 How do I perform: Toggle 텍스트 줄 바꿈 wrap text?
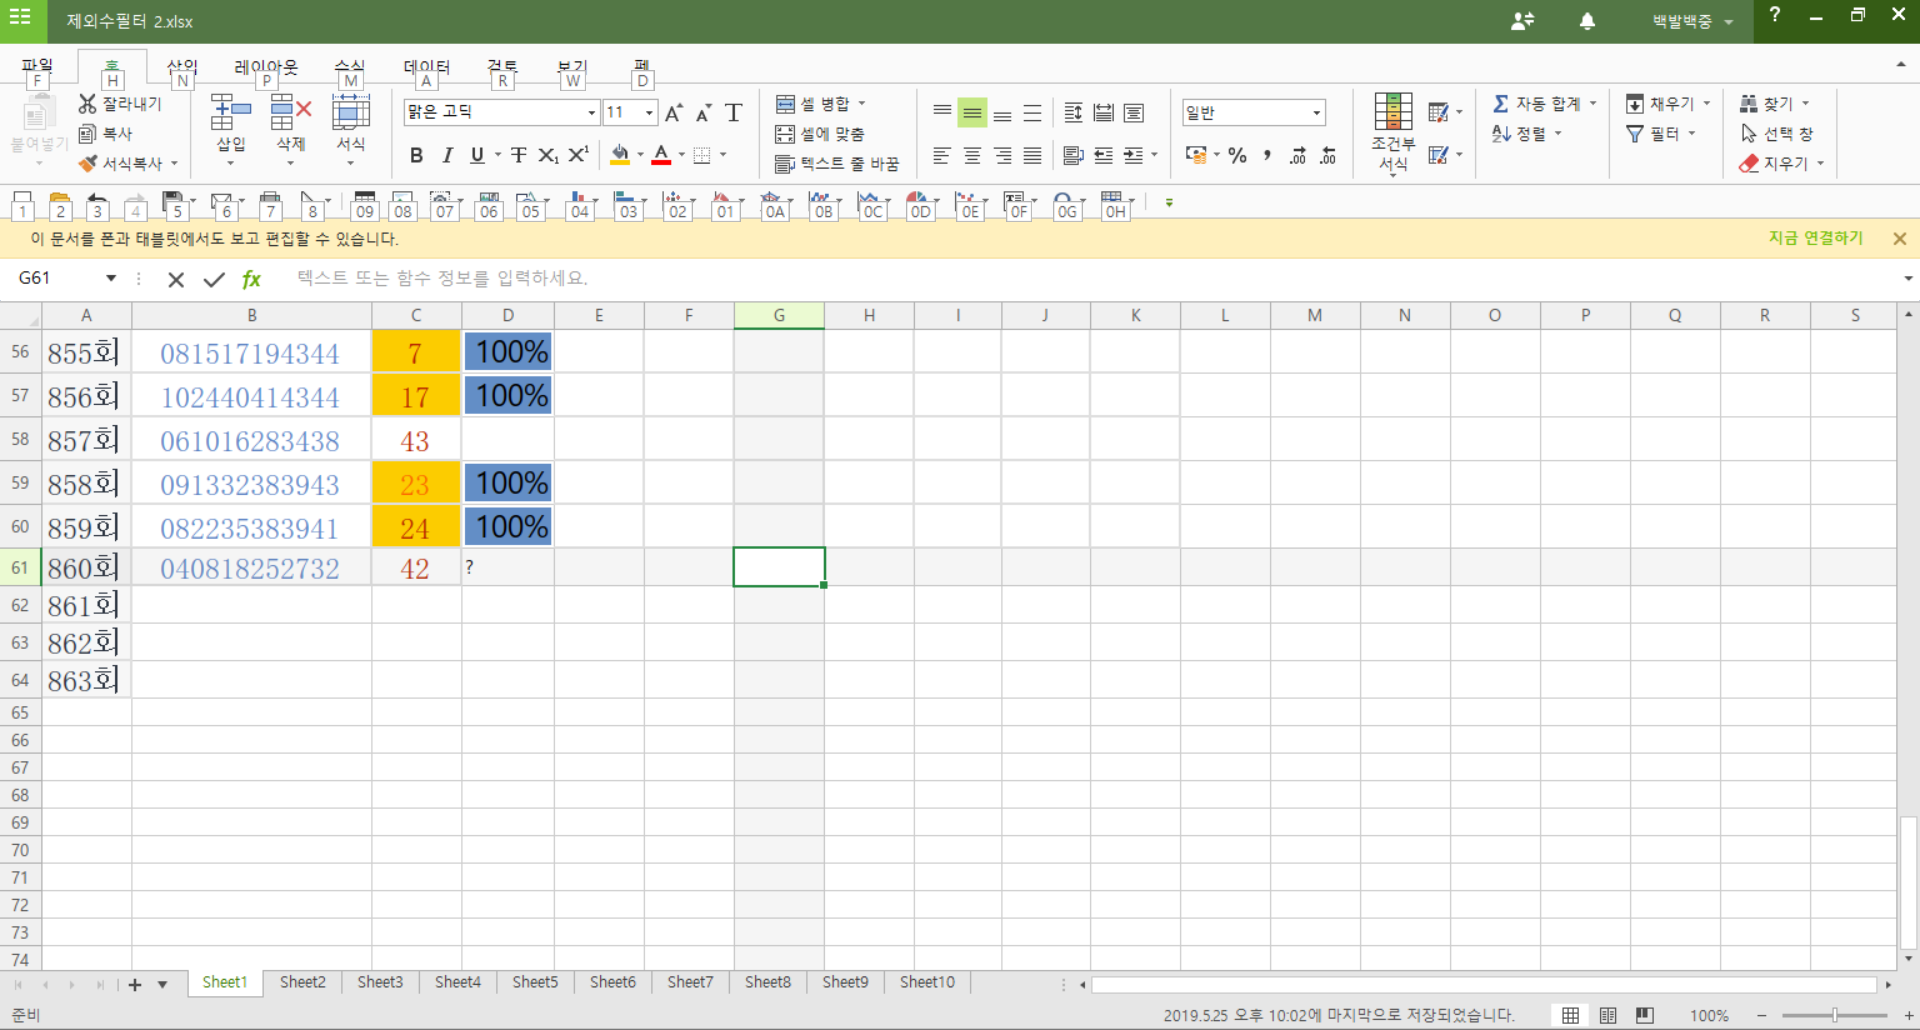[837, 163]
